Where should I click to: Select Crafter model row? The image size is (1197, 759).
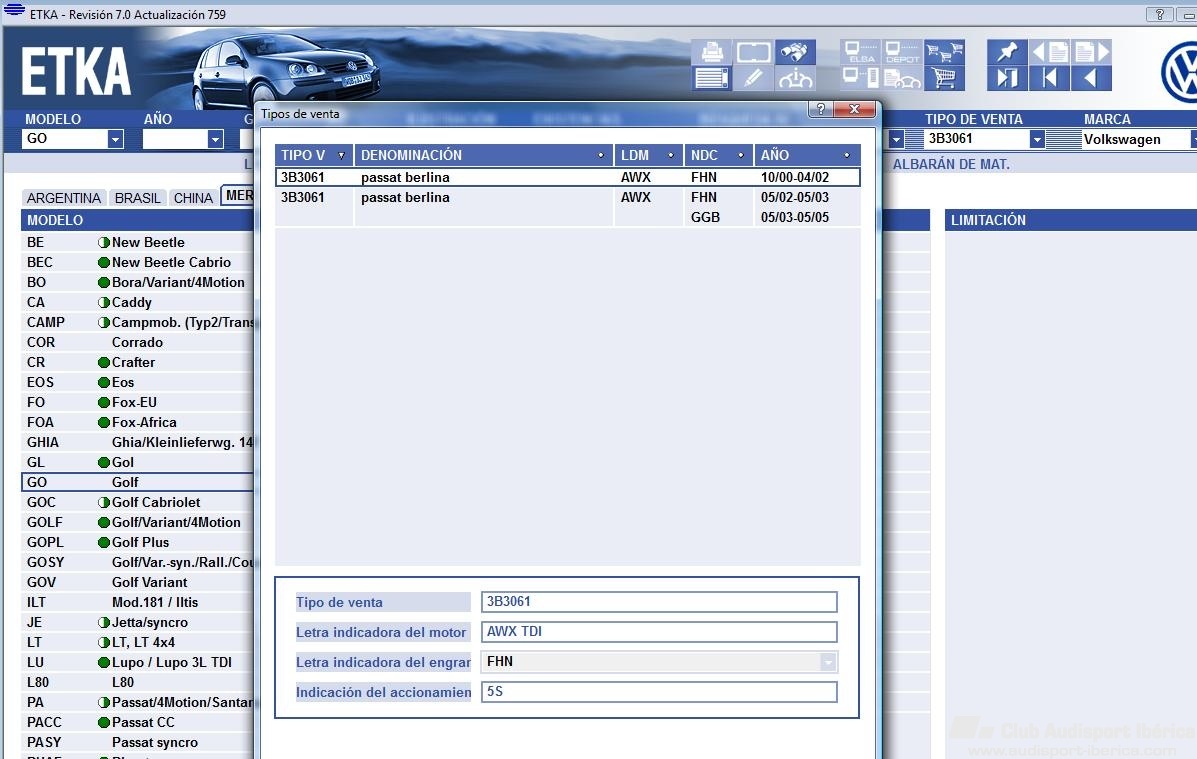click(137, 362)
